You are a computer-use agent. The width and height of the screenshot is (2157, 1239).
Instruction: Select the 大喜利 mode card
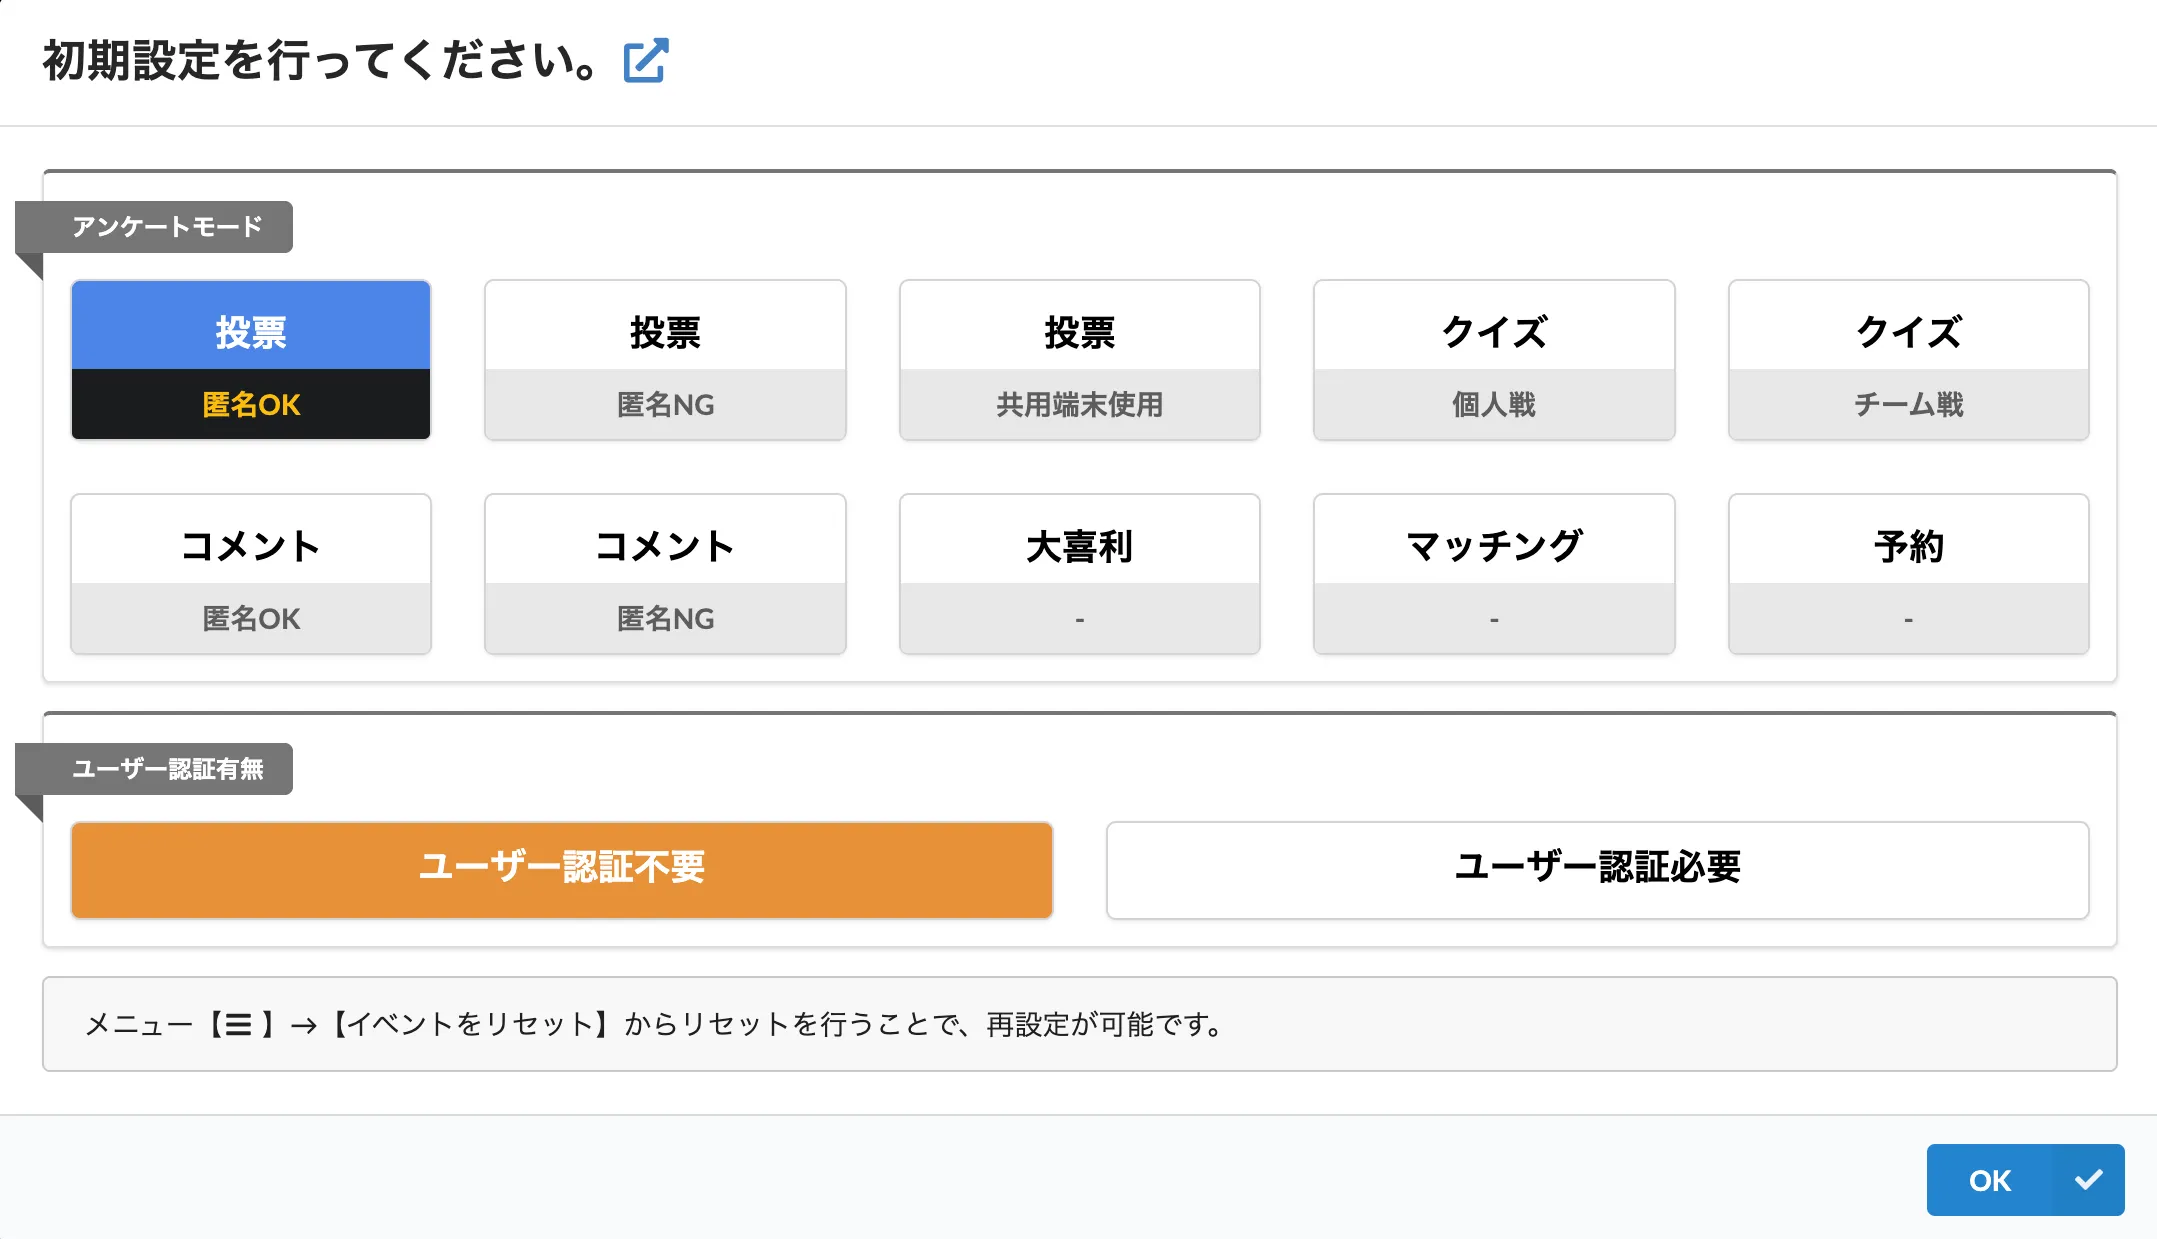tap(1079, 574)
